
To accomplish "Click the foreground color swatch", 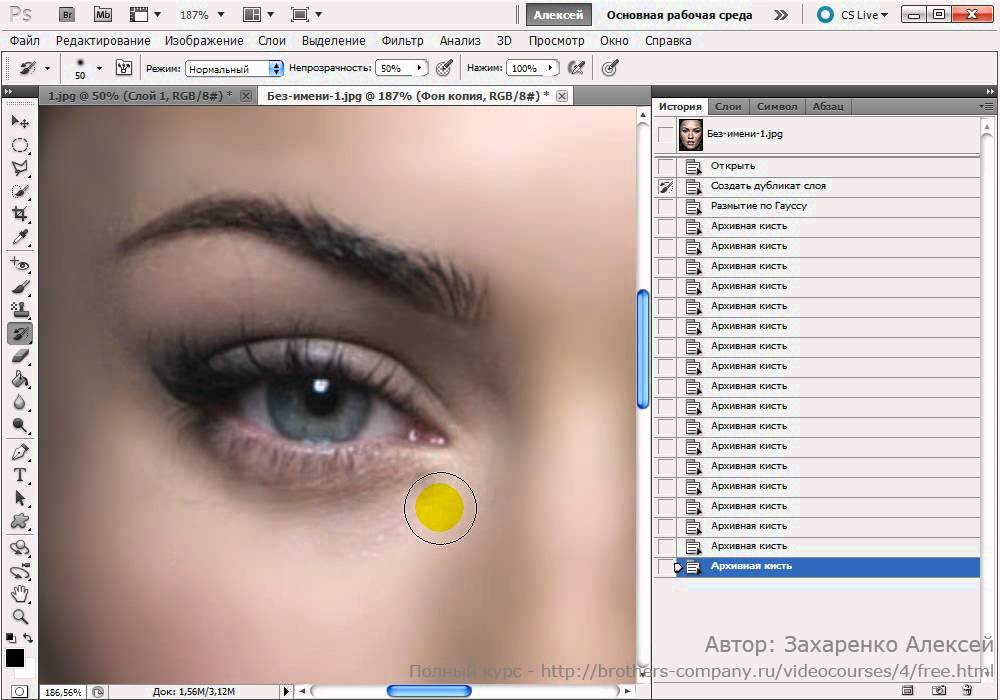I will (15, 658).
